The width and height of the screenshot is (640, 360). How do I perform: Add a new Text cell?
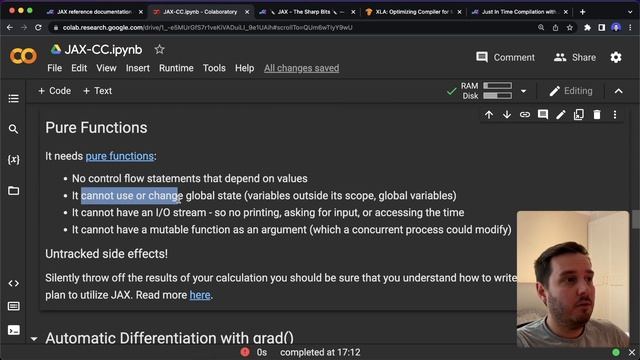(x=98, y=91)
